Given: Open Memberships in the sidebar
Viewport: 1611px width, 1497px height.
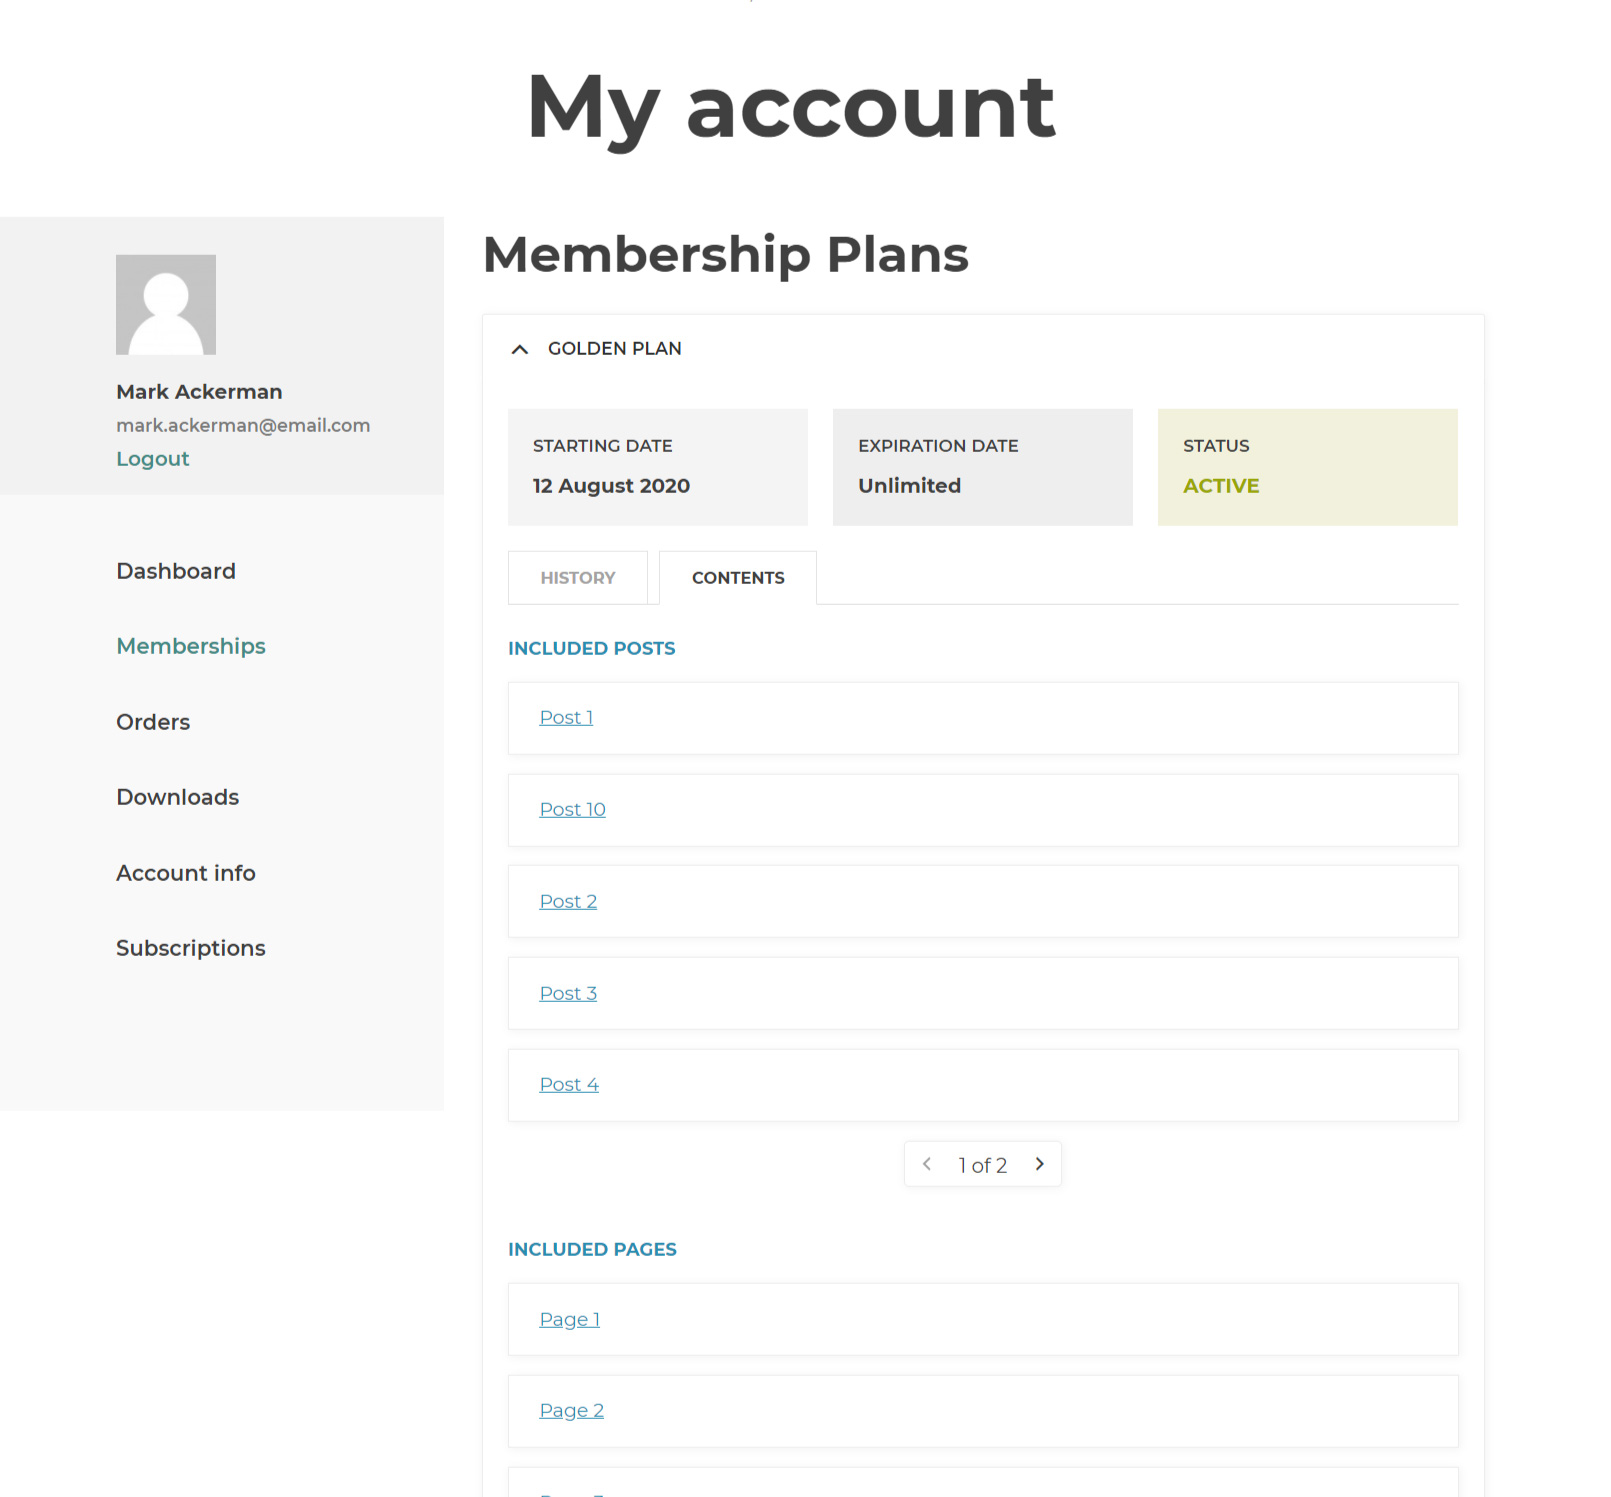Looking at the screenshot, I should point(191,646).
